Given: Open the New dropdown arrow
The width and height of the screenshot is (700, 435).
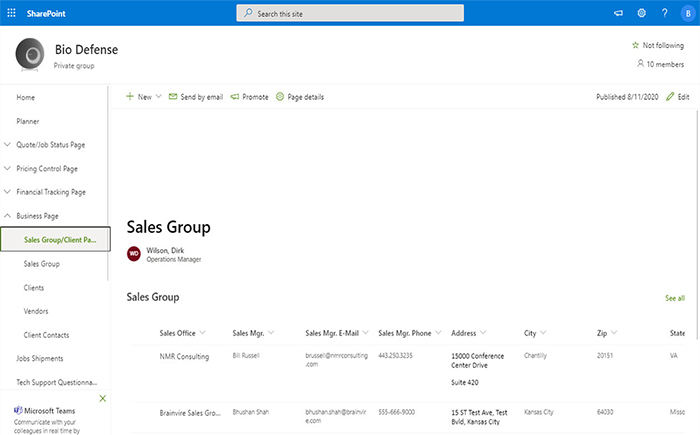Looking at the screenshot, I should pos(158,96).
